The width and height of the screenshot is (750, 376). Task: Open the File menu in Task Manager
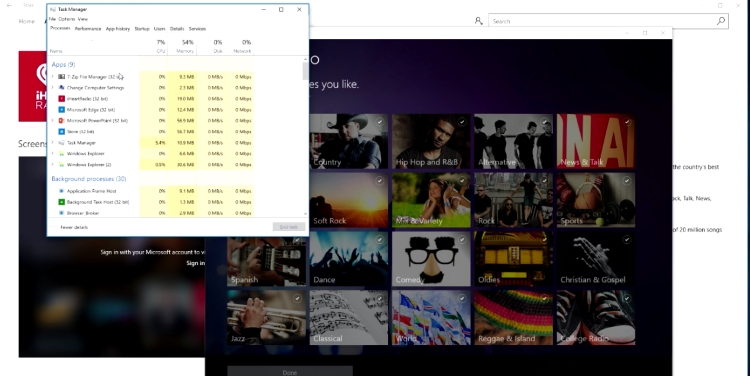point(52,19)
